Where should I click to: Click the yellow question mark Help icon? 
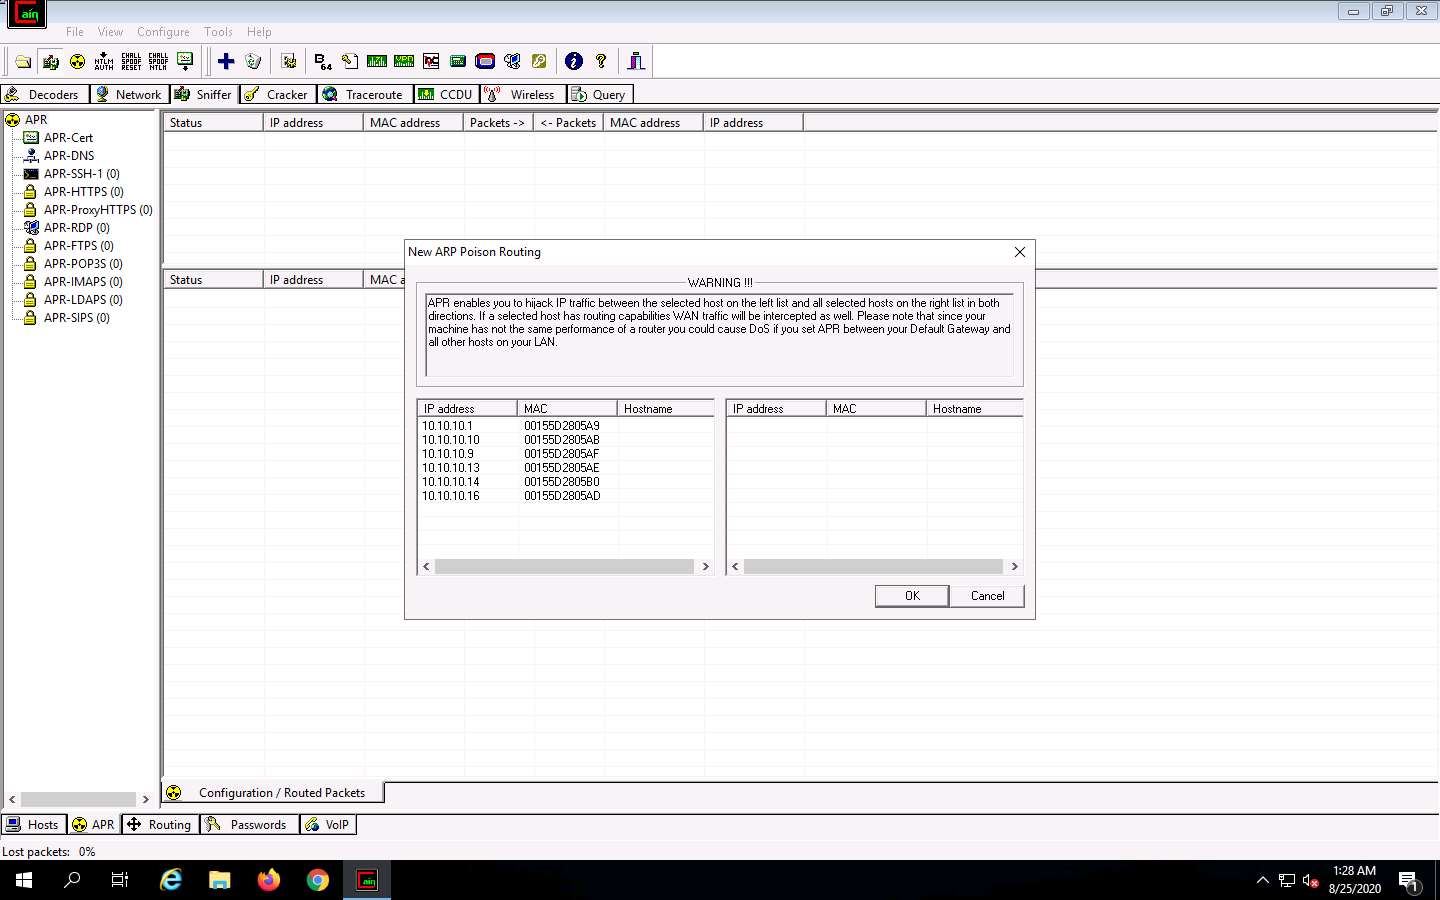pos(601,61)
